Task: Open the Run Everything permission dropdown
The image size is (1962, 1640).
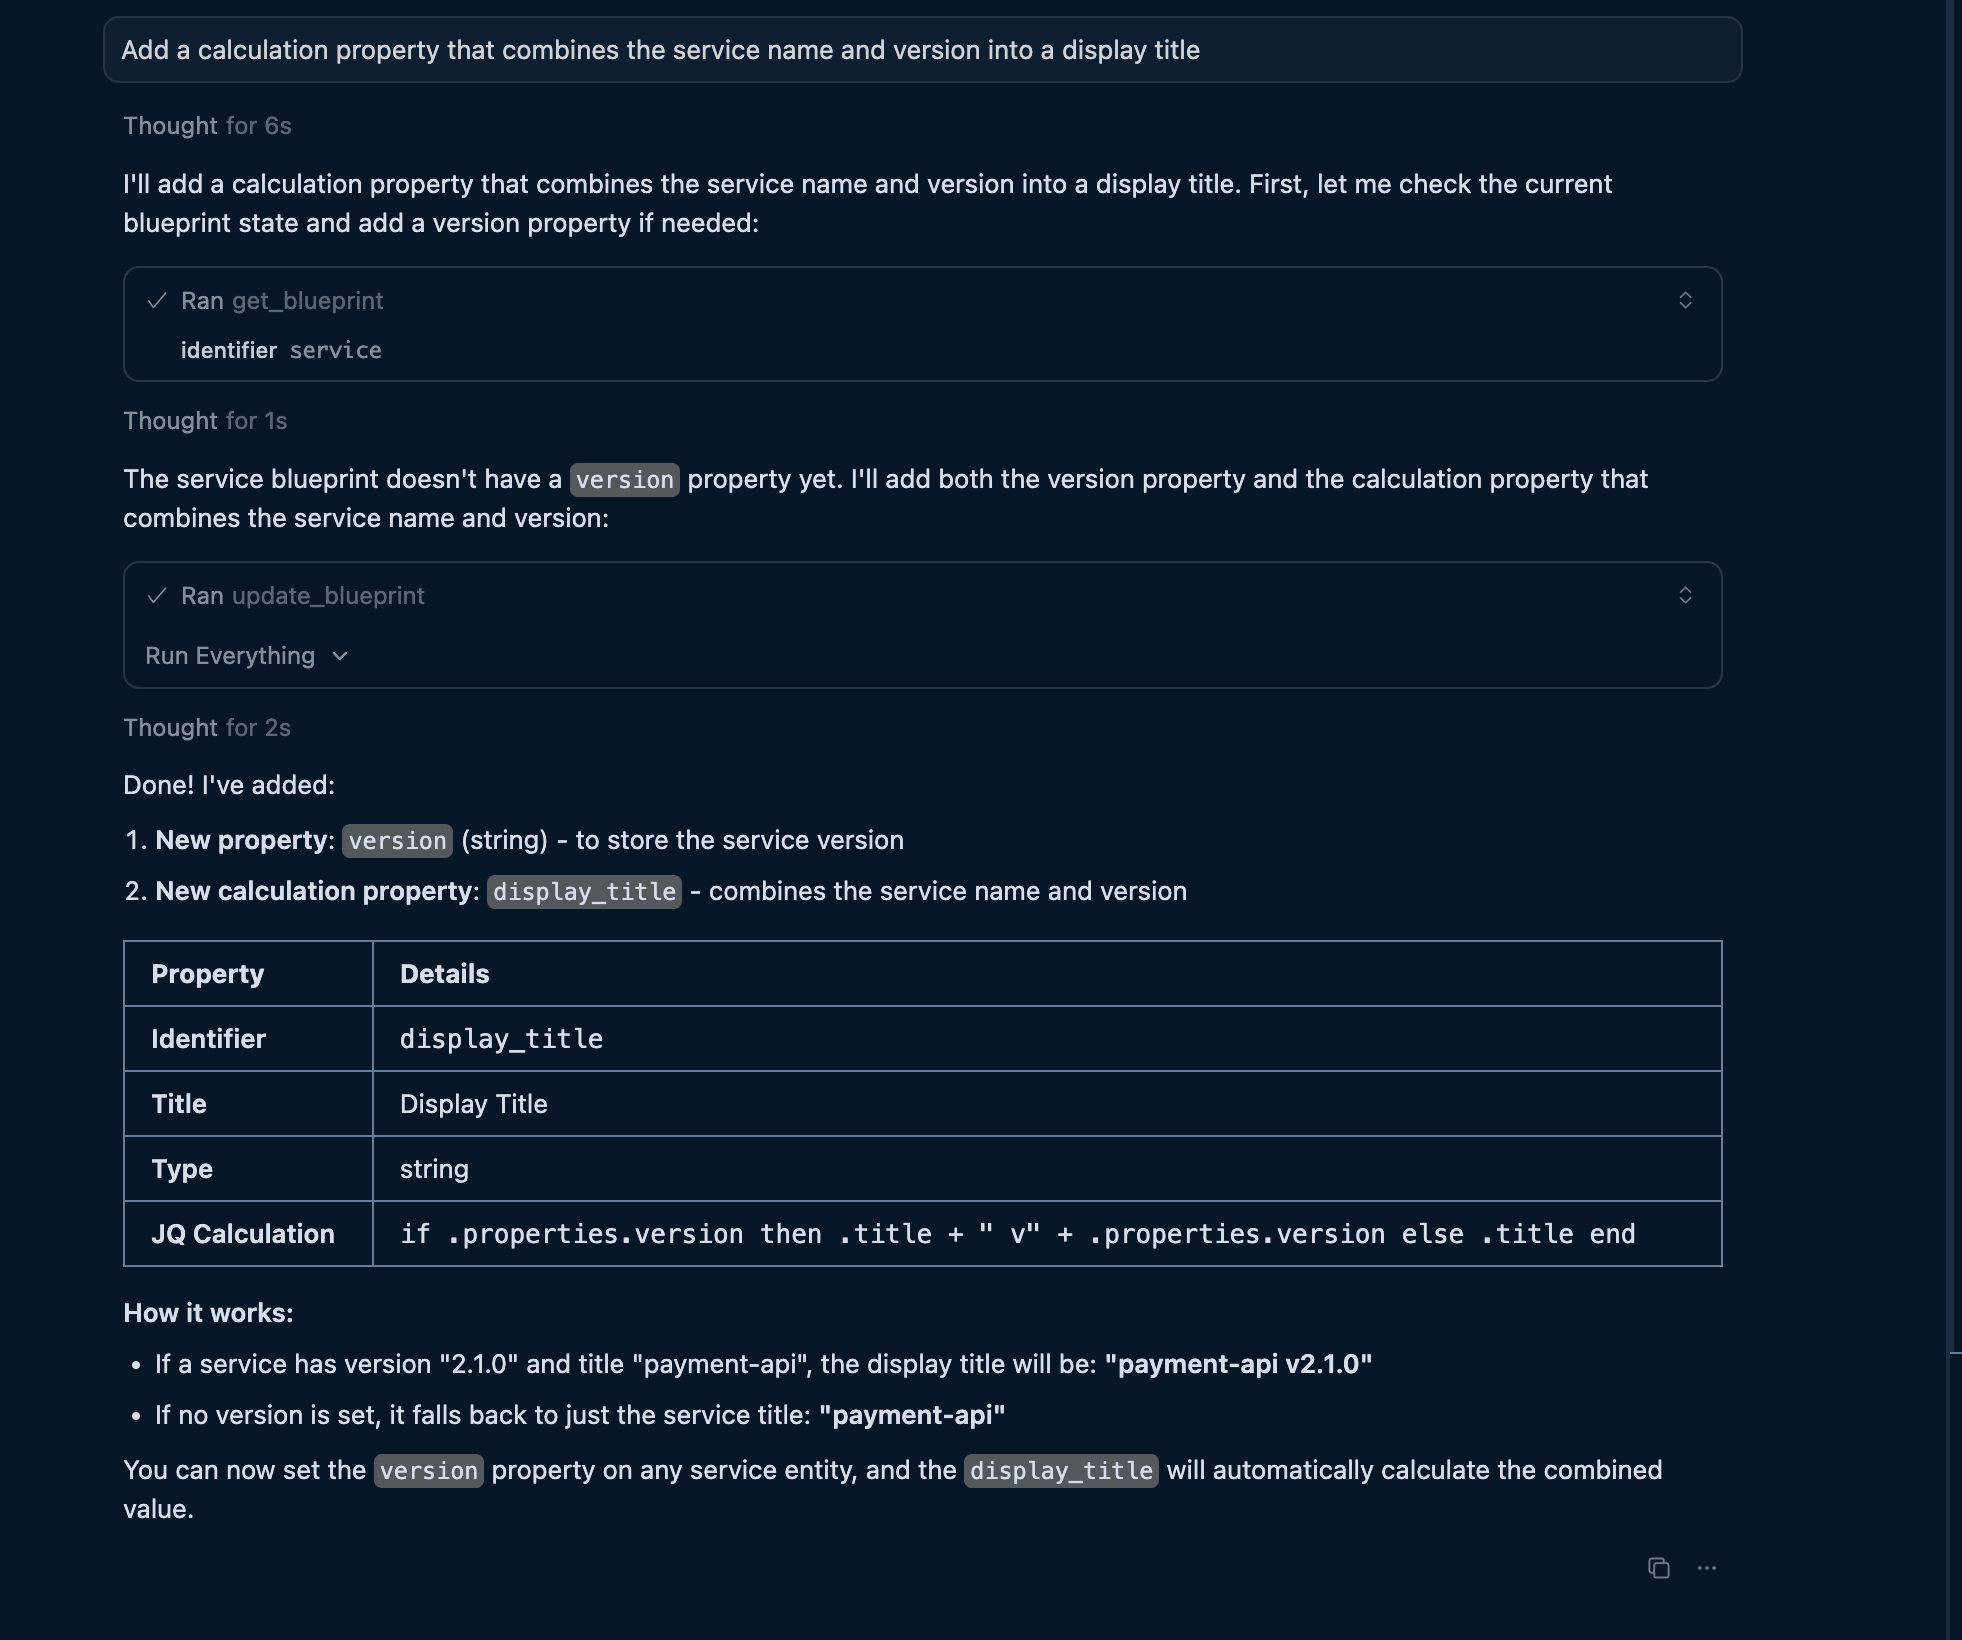Action: tap(246, 656)
